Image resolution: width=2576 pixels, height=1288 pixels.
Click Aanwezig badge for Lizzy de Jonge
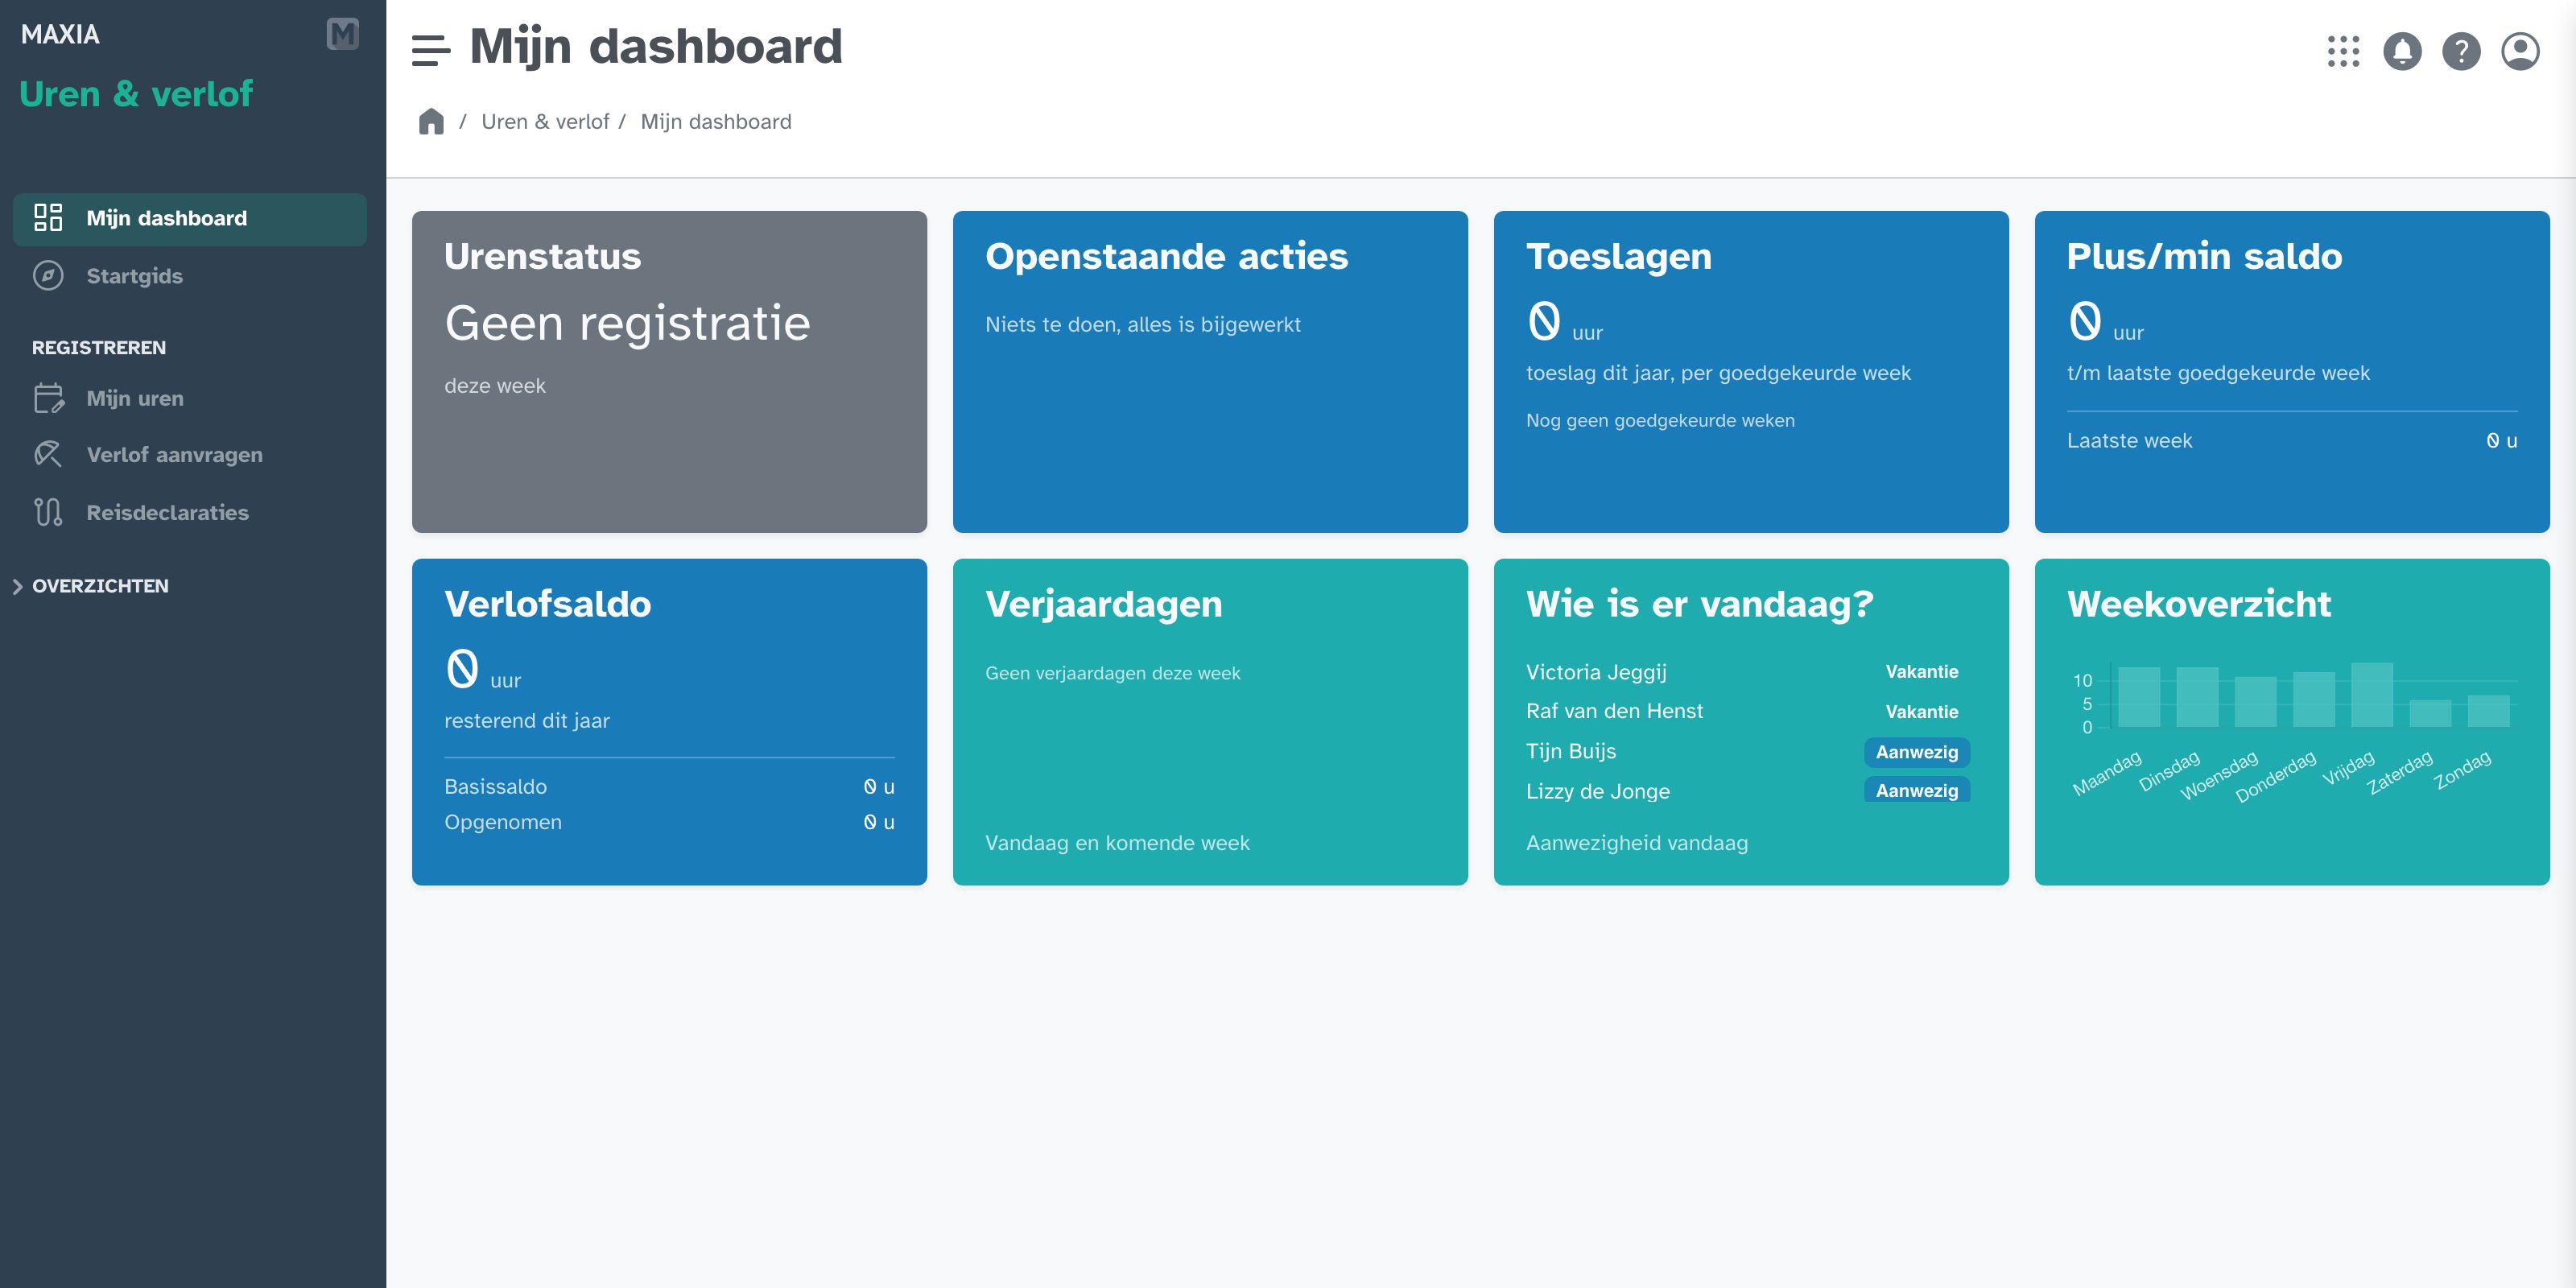pos(1916,790)
